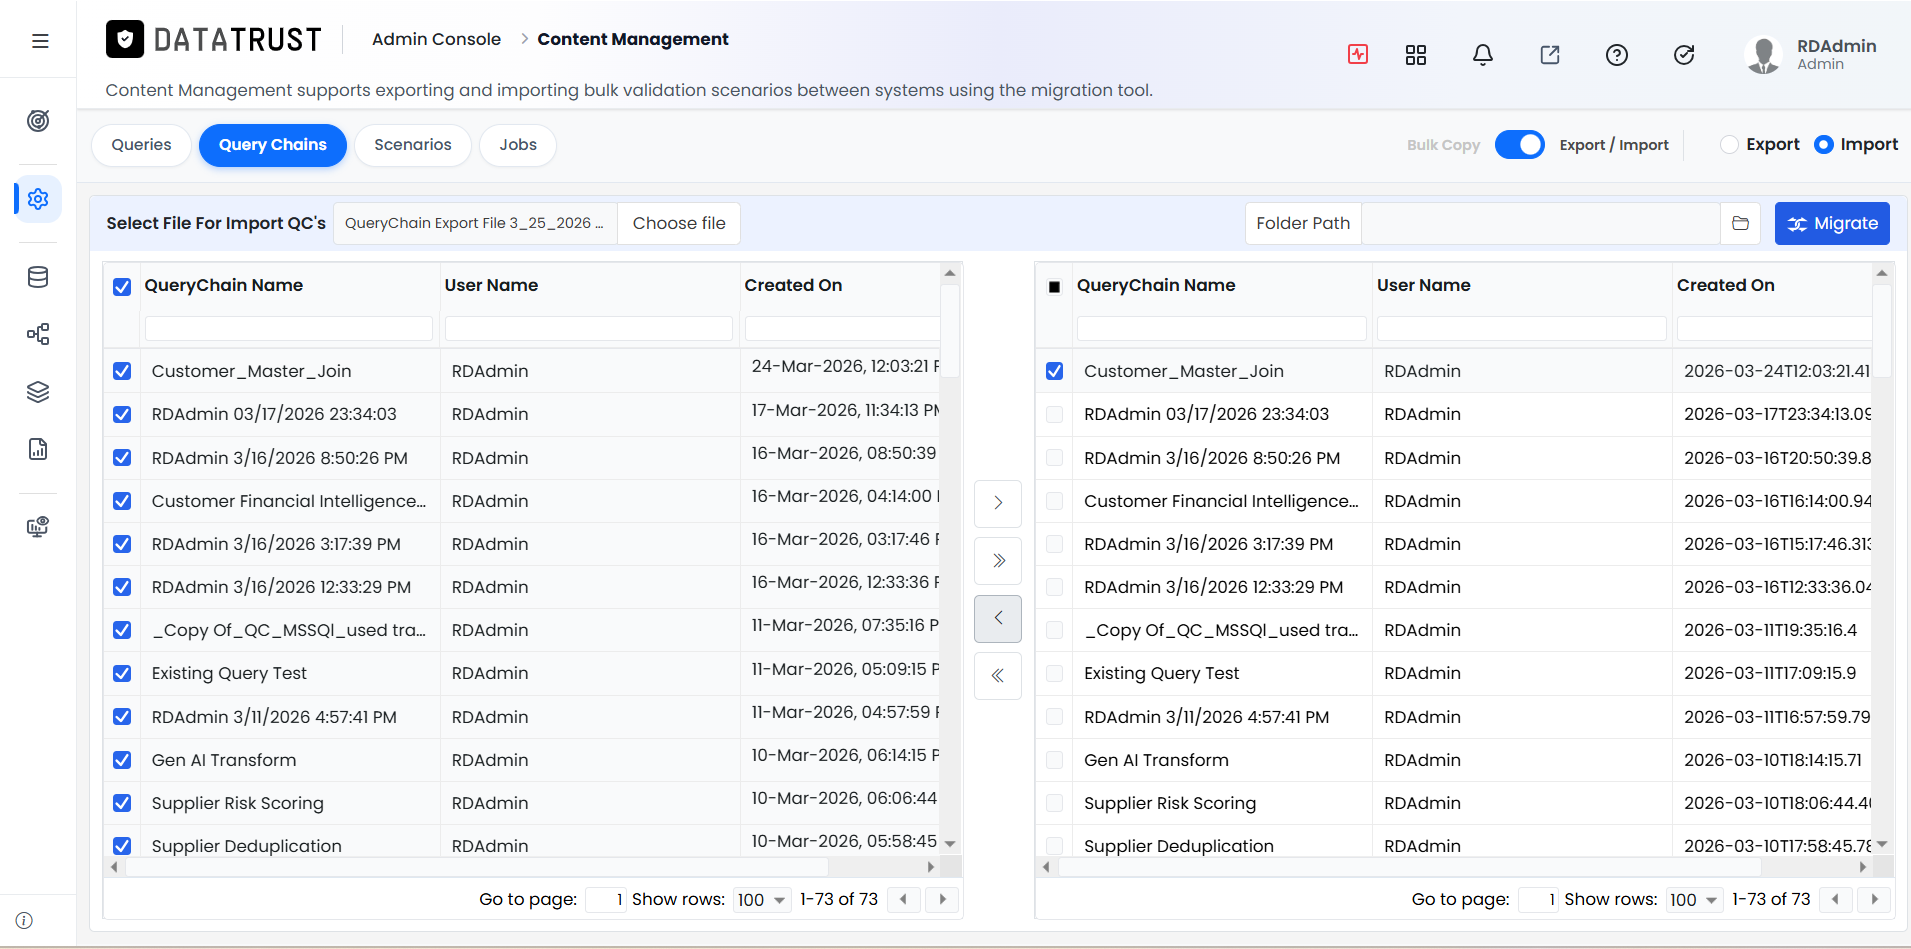Expand the right Show rows dropdown
The image size is (1911, 949).
pos(1694,900)
